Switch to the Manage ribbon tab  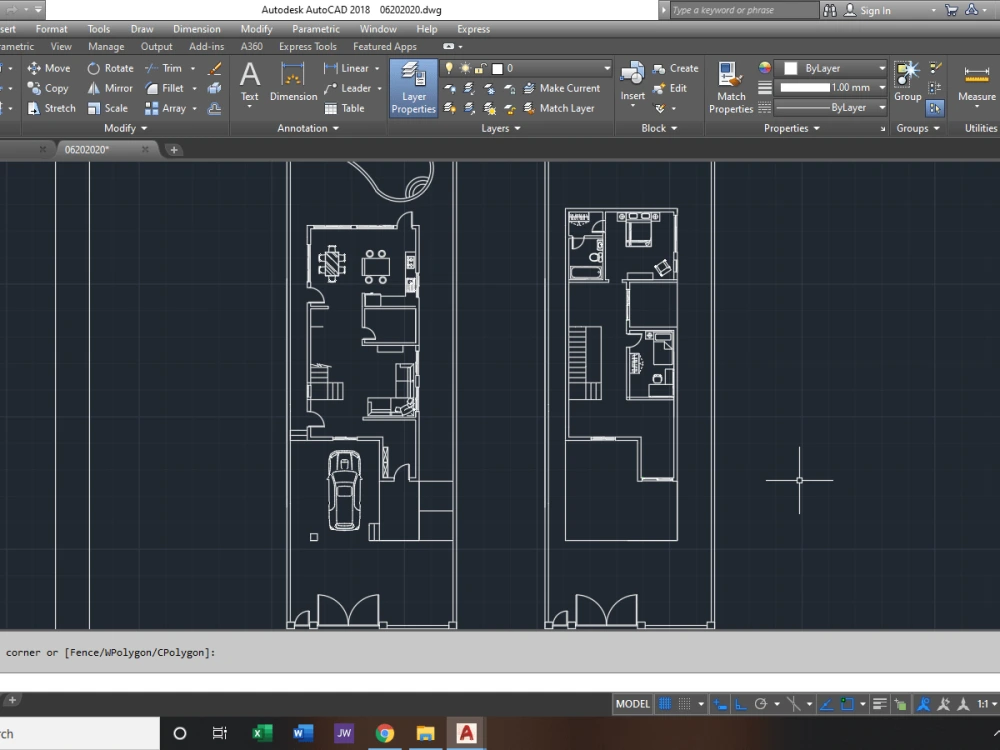click(x=106, y=47)
